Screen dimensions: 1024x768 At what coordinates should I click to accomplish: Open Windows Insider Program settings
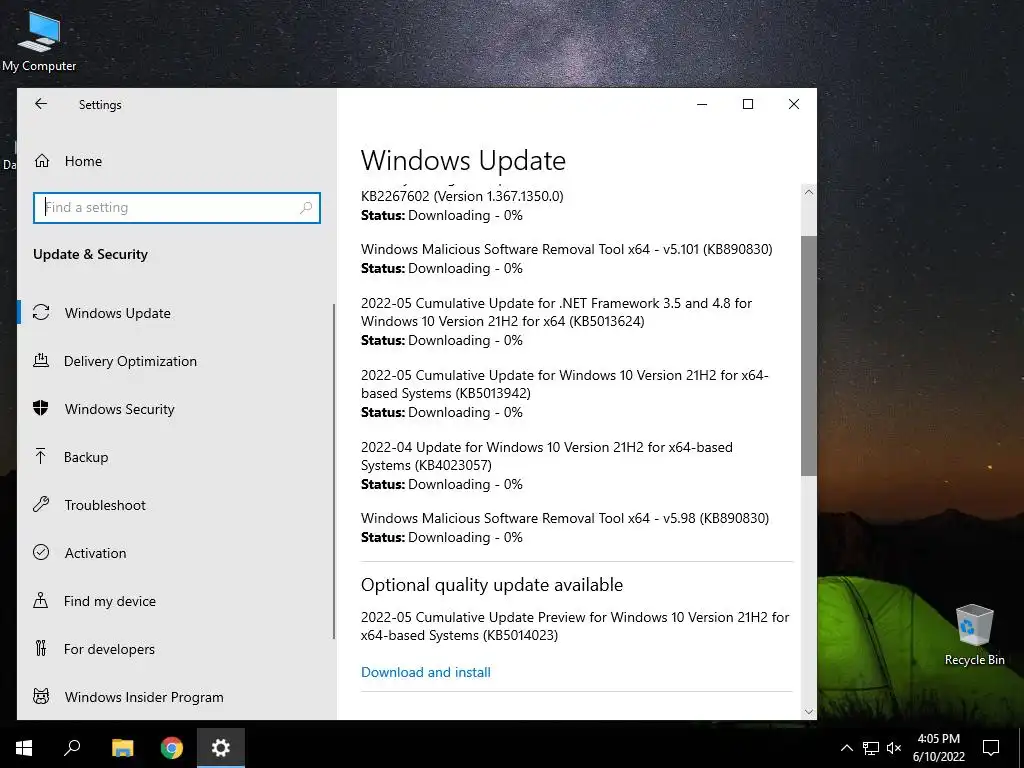point(176,697)
